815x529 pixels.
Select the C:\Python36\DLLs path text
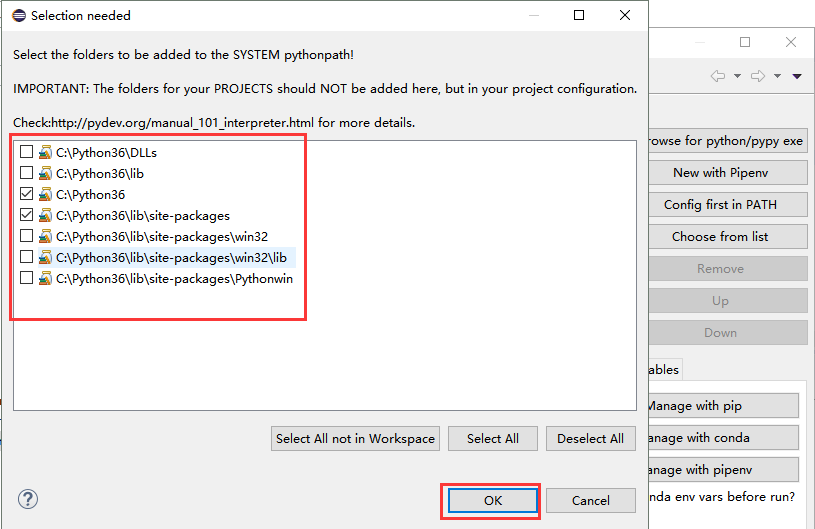click(107, 152)
